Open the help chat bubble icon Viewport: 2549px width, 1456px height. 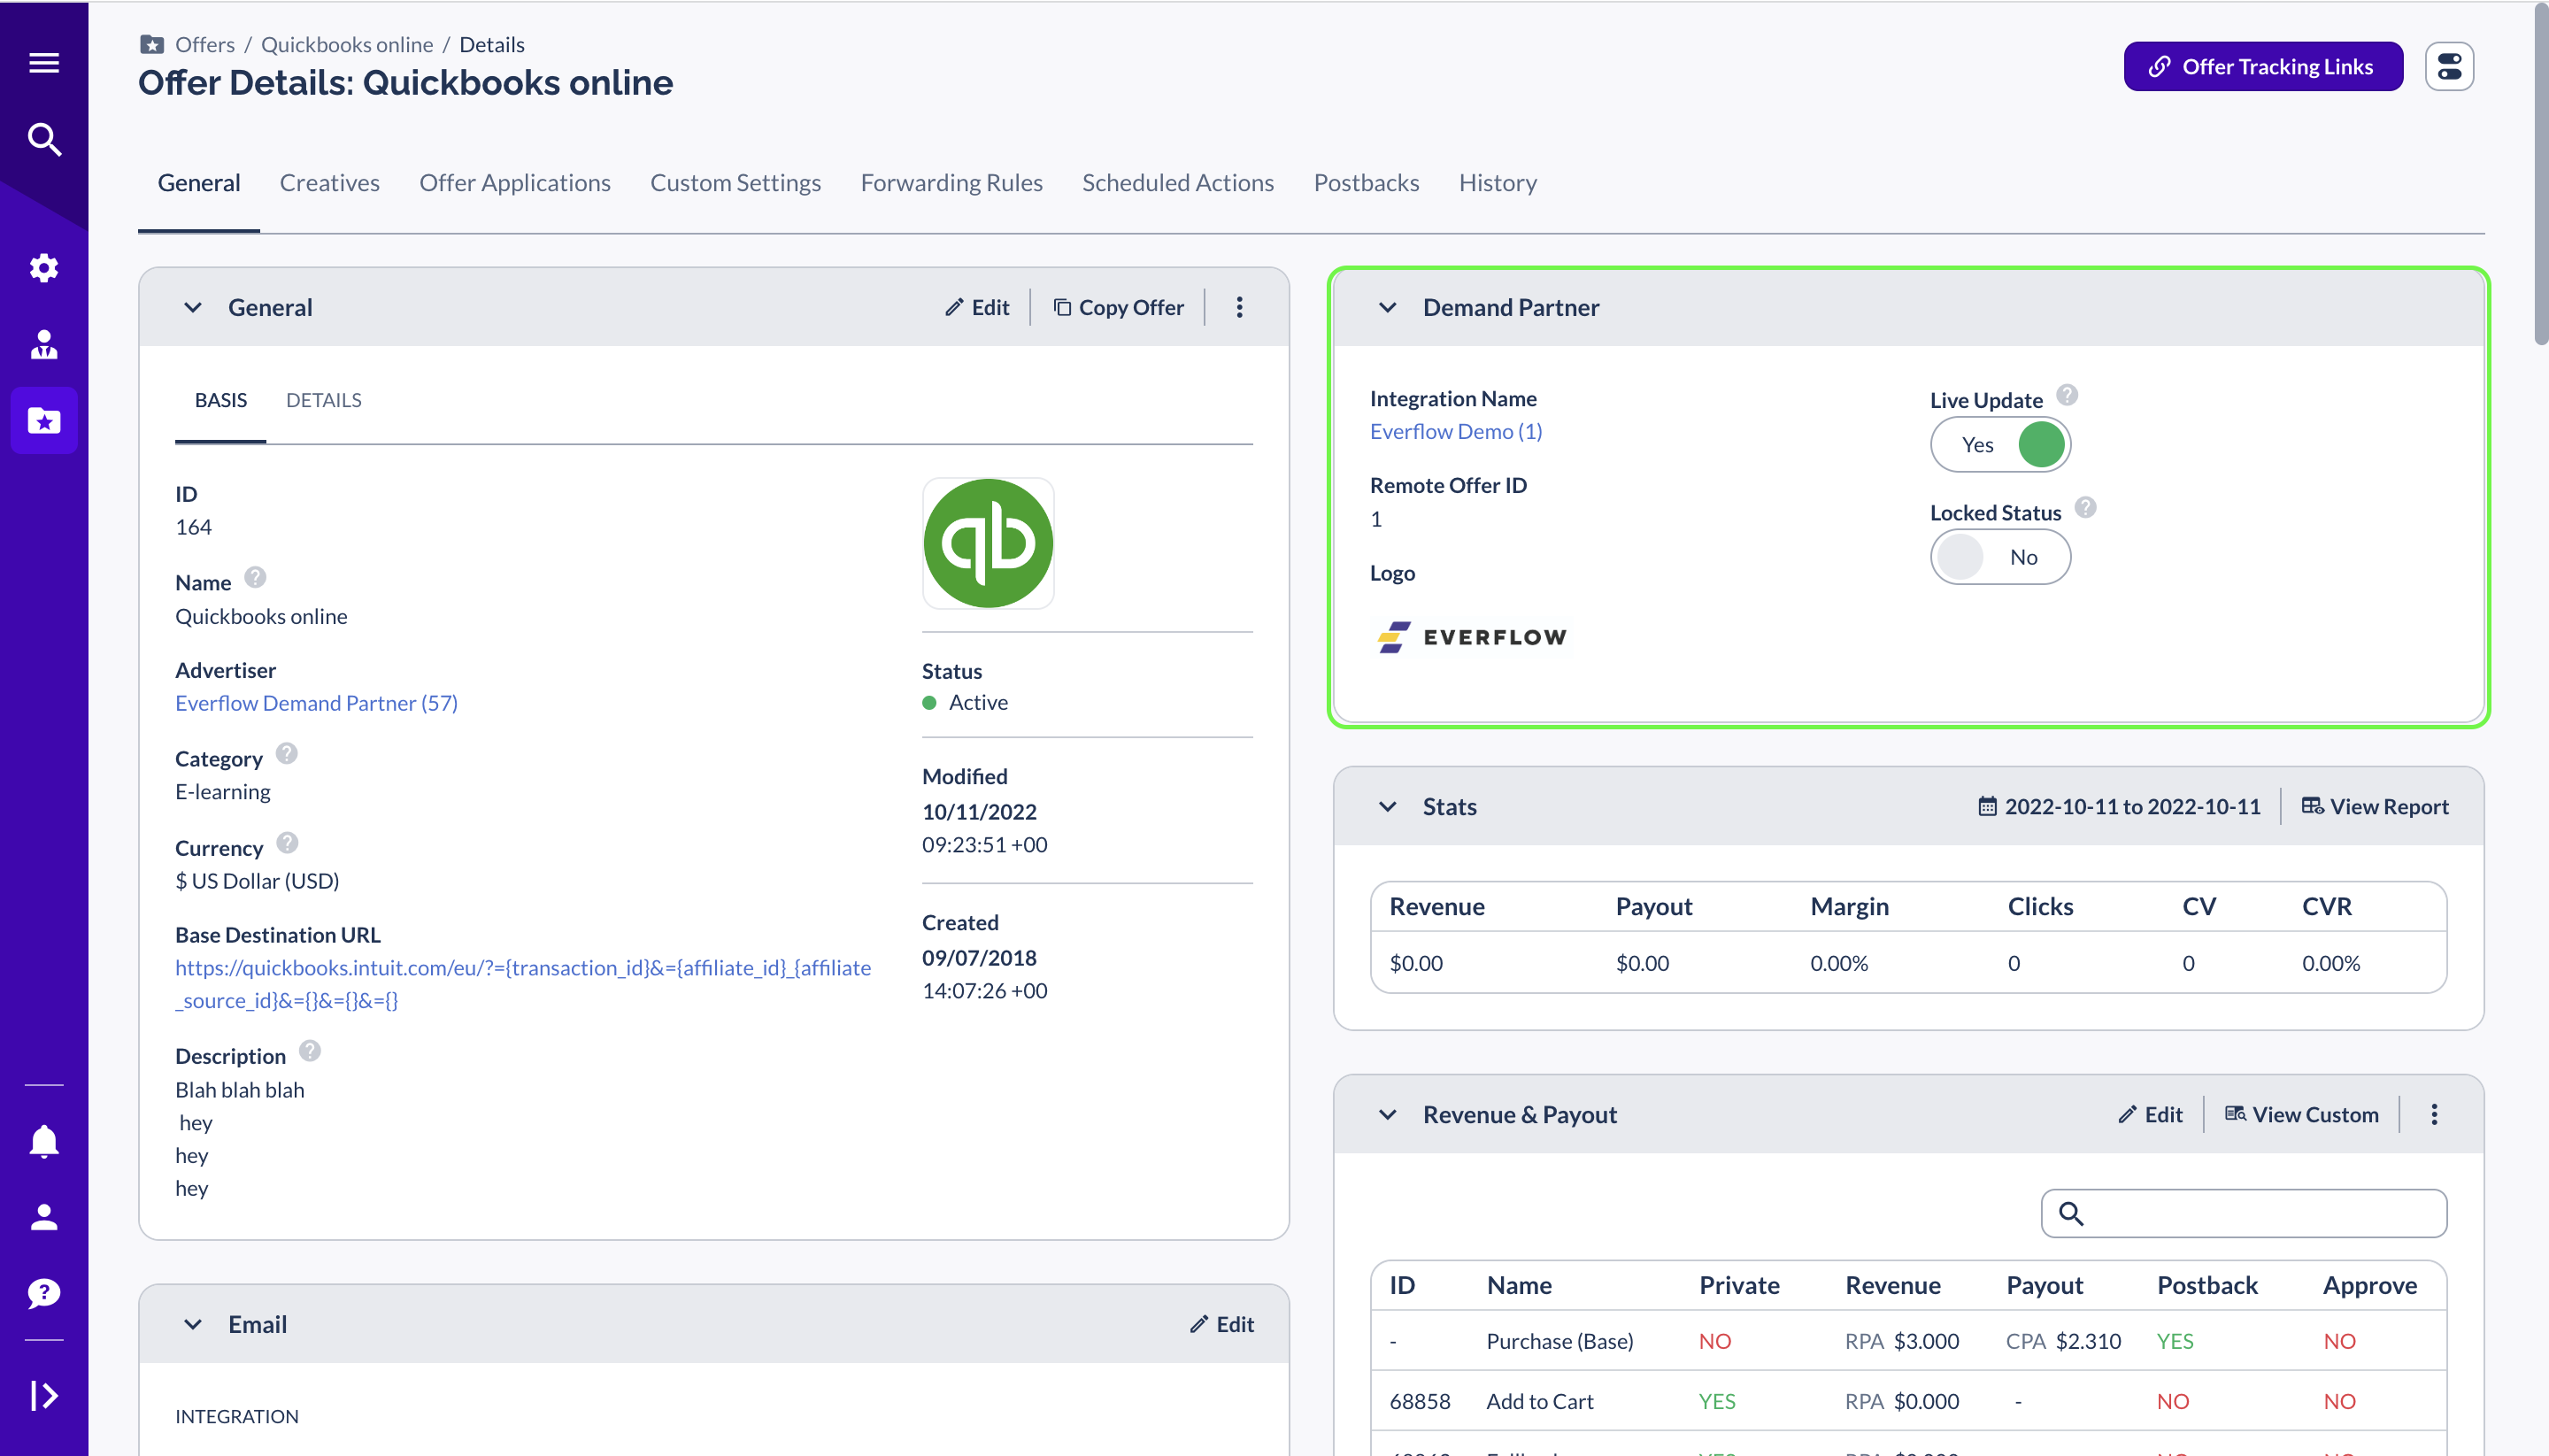point(44,1293)
